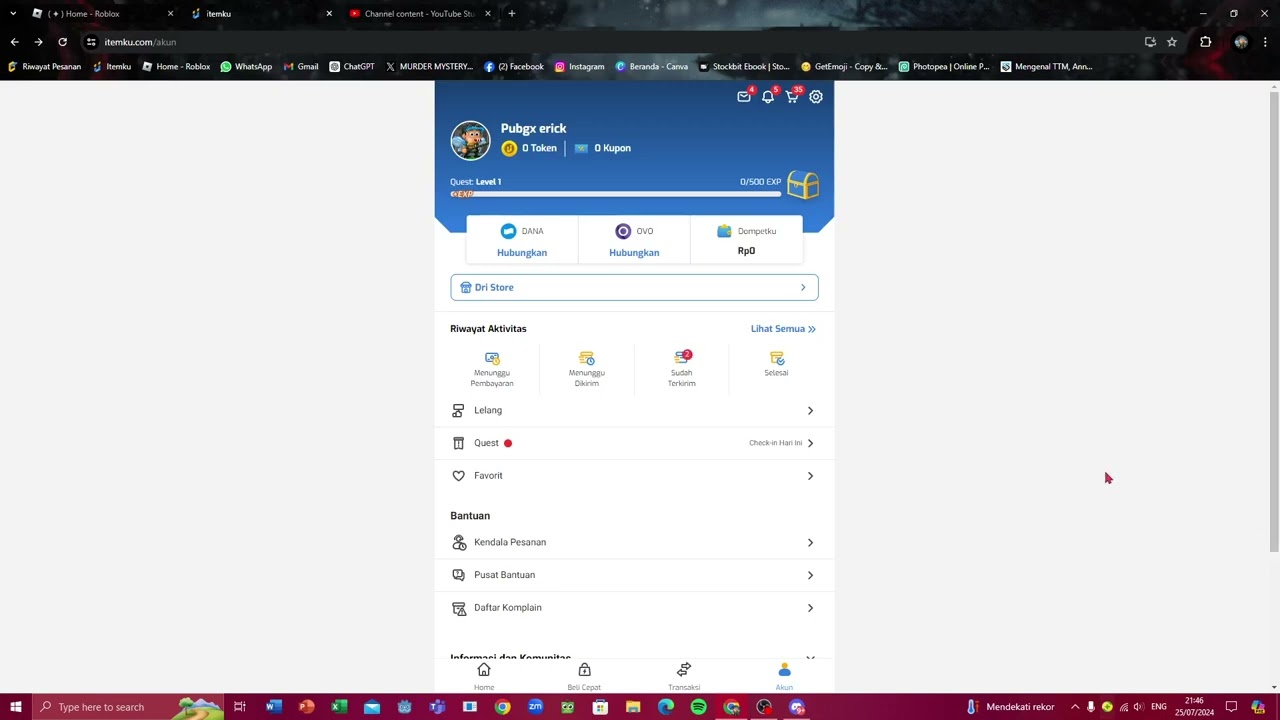Open ChatGPT bookmark

tap(352, 67)
